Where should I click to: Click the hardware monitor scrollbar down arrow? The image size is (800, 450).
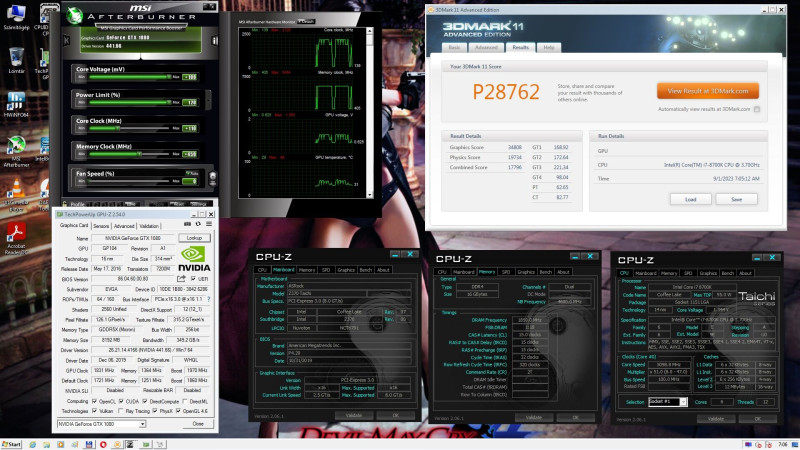(x=369, y=195)
